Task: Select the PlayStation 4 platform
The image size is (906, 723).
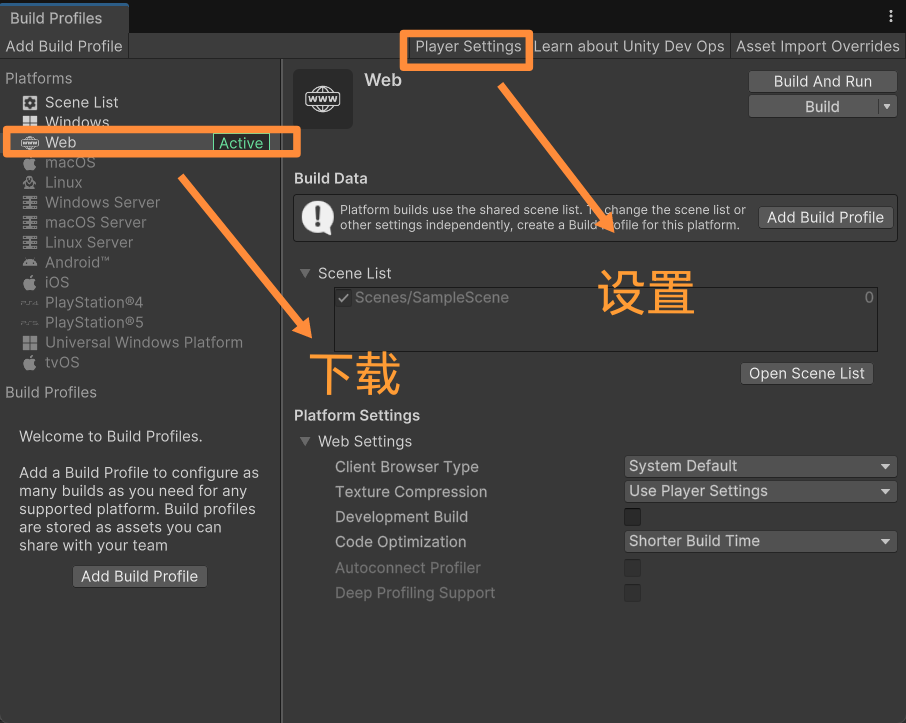Action: click(141, 303)
